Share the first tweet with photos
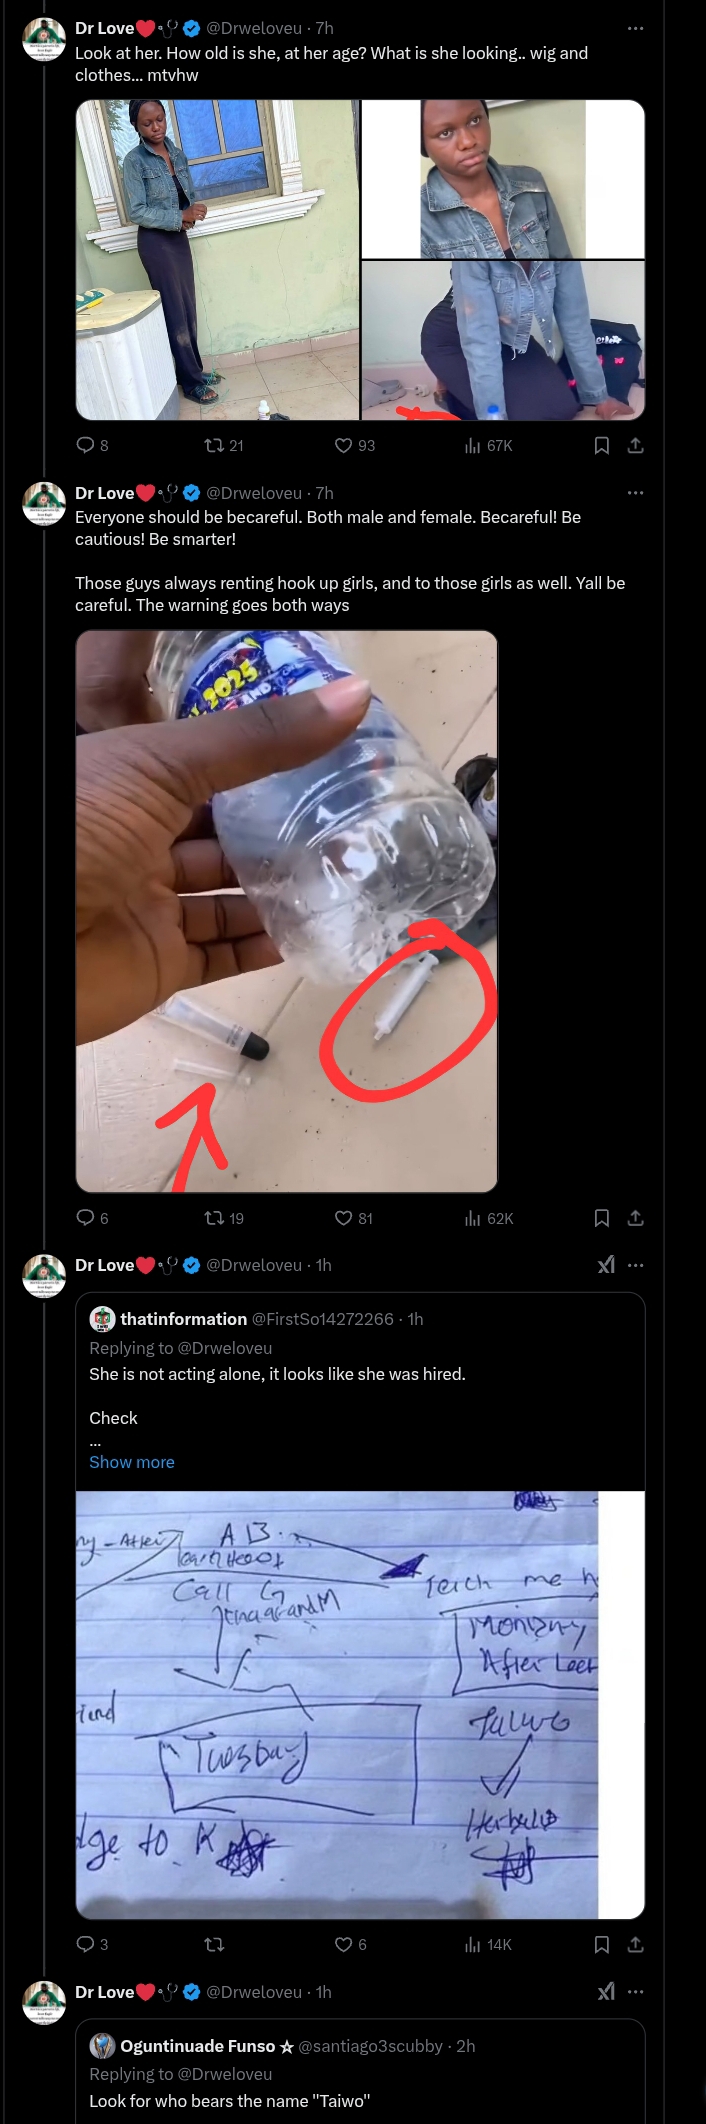This screenshot has width=706, height=2124. pos(635,445)
